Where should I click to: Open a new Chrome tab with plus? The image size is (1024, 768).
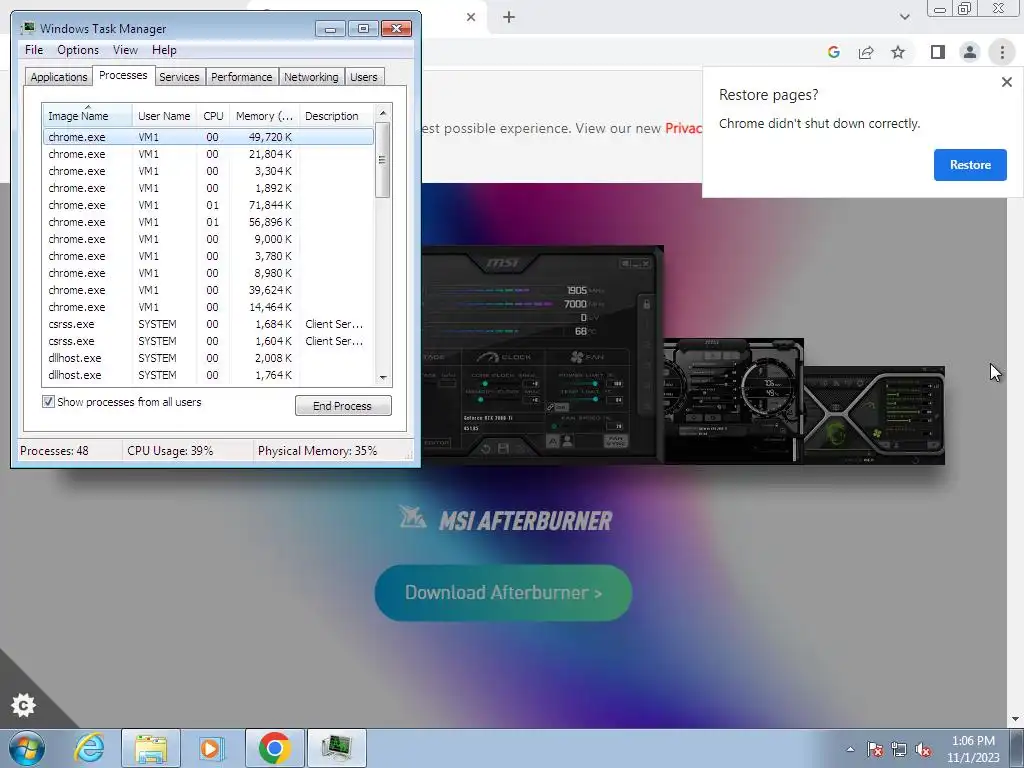509,17
